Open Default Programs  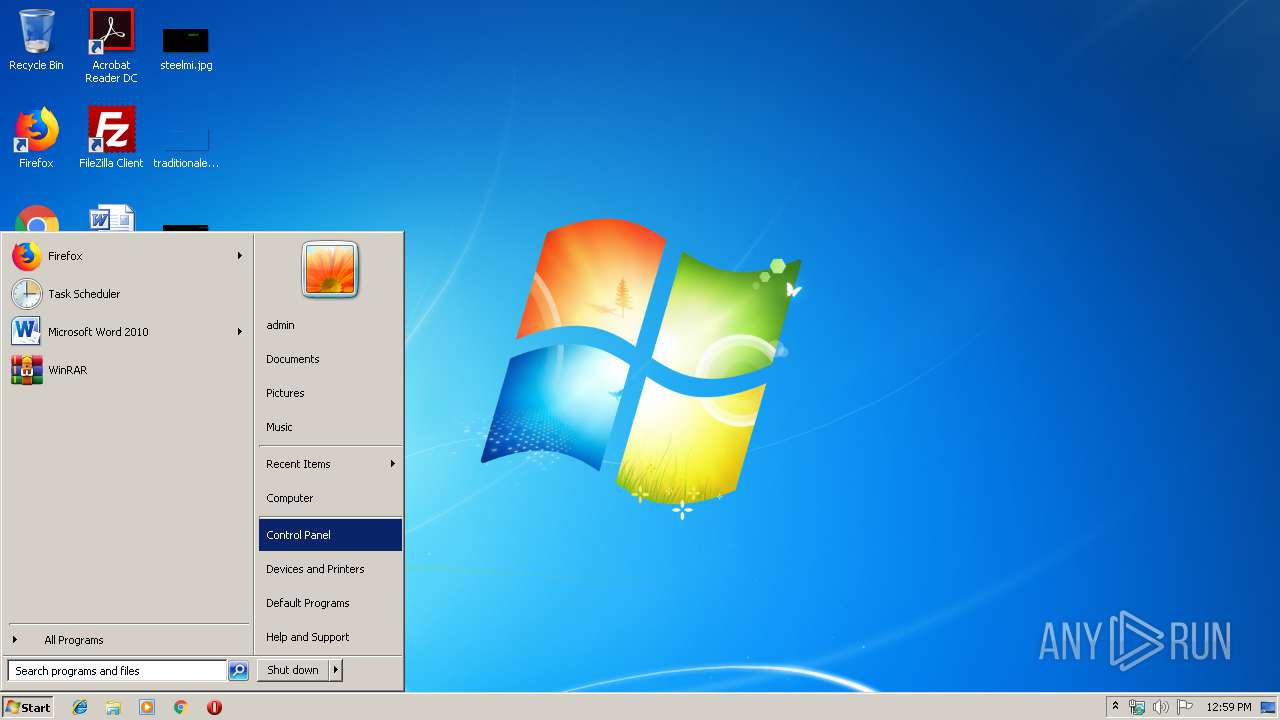(x=330, y=603)
